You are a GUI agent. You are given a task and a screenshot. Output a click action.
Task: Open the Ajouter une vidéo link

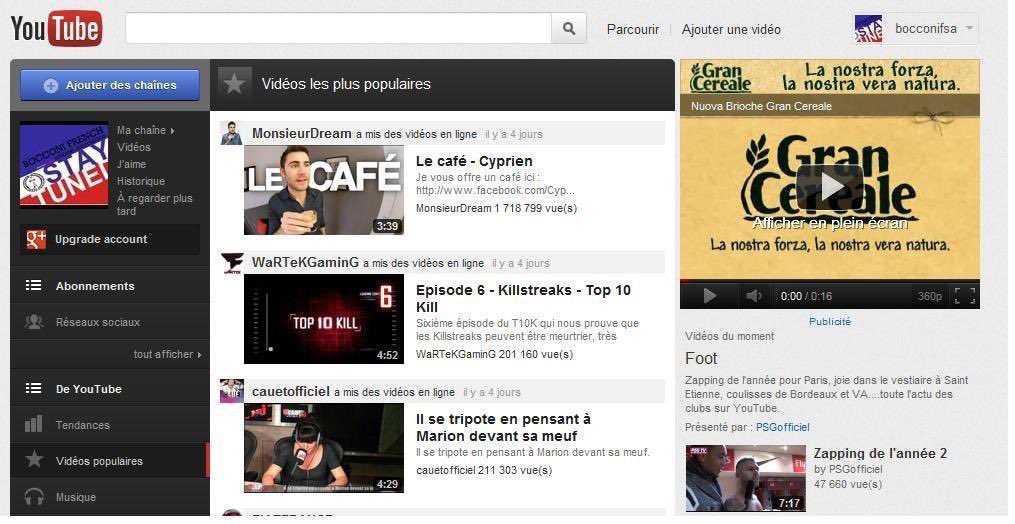coord(731,29)
